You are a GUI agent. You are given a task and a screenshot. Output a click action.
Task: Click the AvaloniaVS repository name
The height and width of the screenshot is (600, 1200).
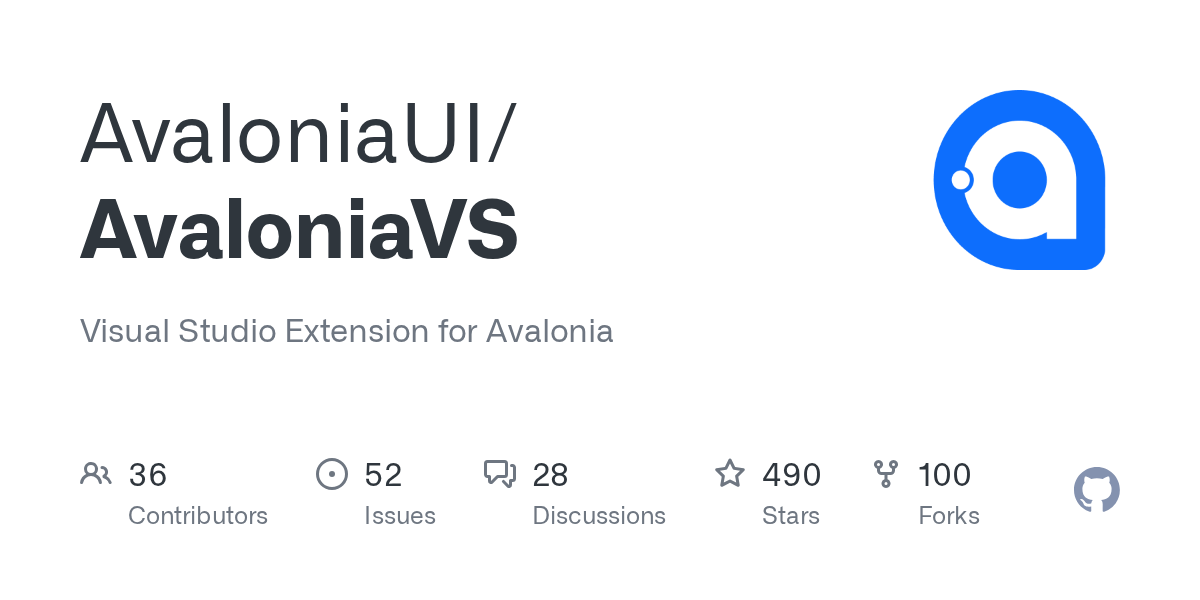tap(298, 229)
